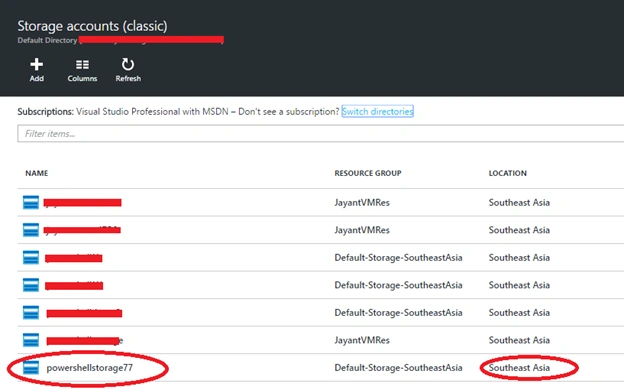This screenshot has height=390, width=624.
Task: Sort by the NAME column header
Action: click(x=37, y=173)
